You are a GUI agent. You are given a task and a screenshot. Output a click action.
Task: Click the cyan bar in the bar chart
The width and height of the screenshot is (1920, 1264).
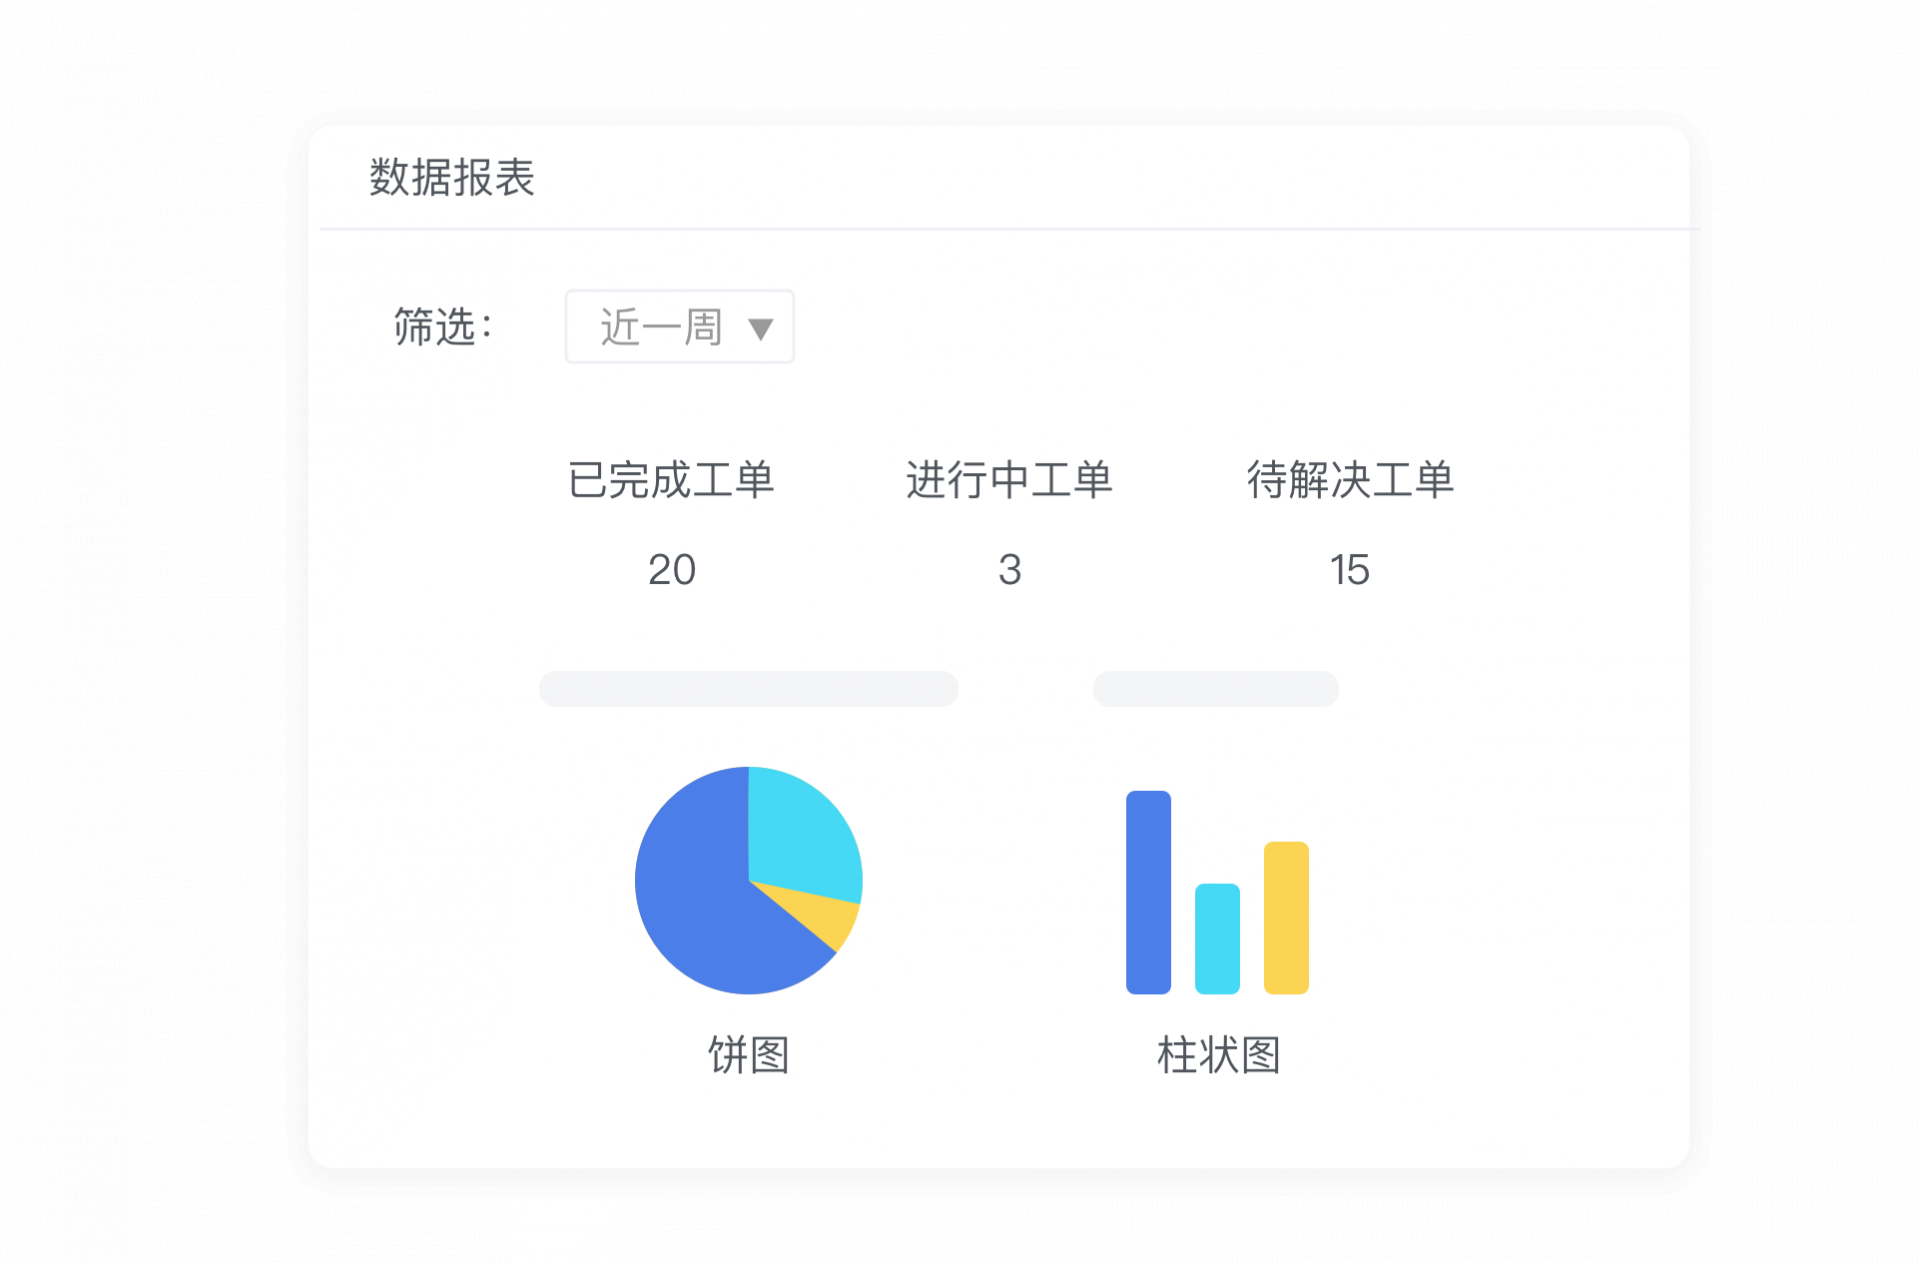click(x=1216, y=940)
